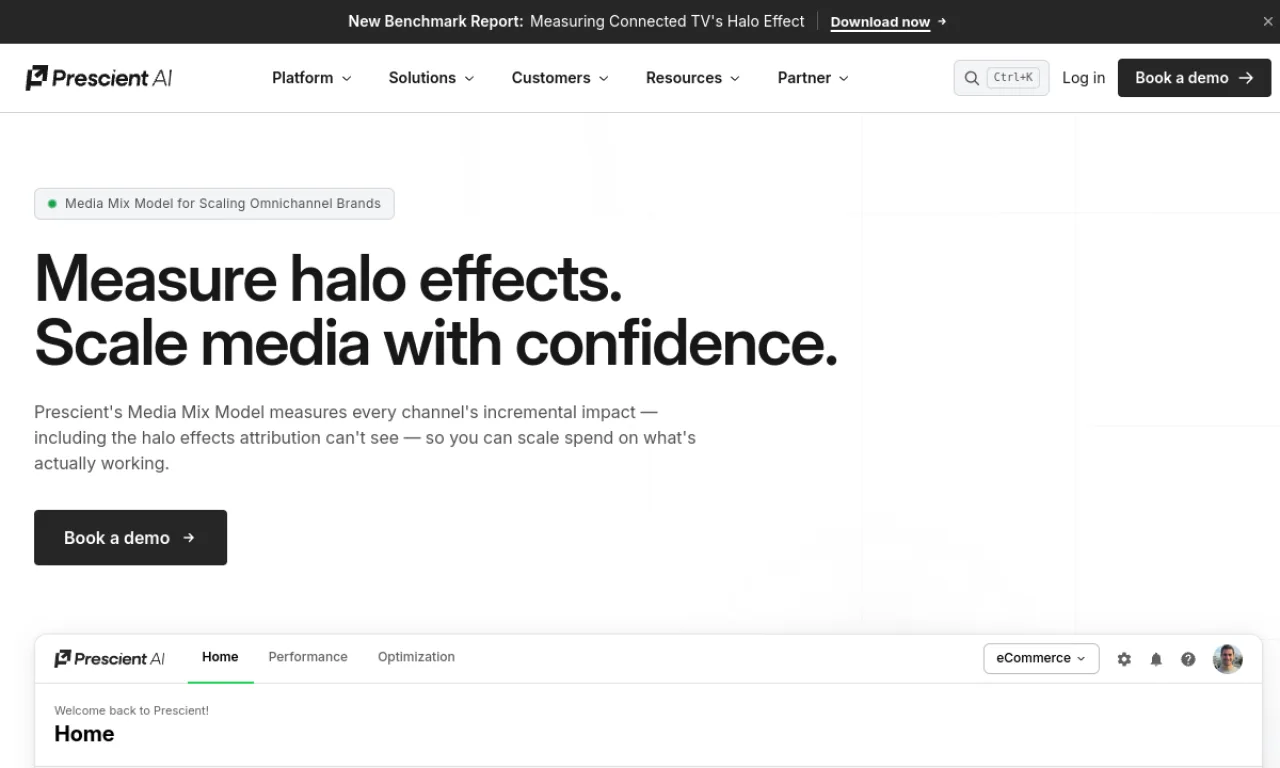Open the user avatar in dashboard preview
This screenshot has width=1280, height=768.
tap(1228, 658)
